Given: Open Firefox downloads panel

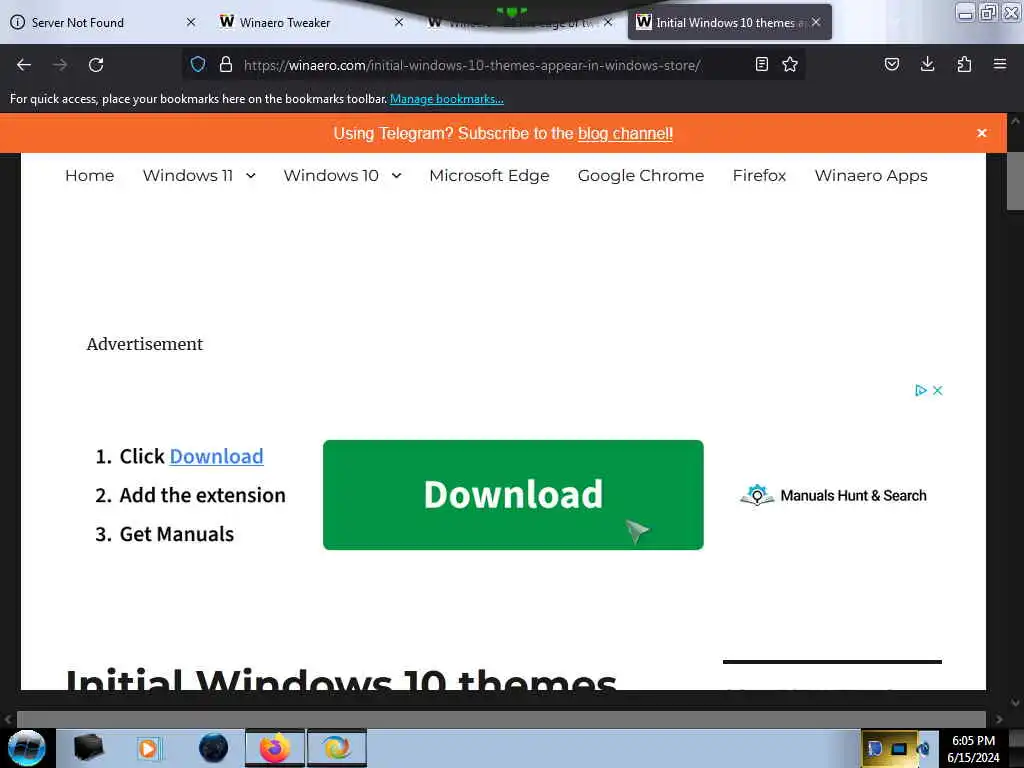Looking at the screenshot, I should 927,64.
